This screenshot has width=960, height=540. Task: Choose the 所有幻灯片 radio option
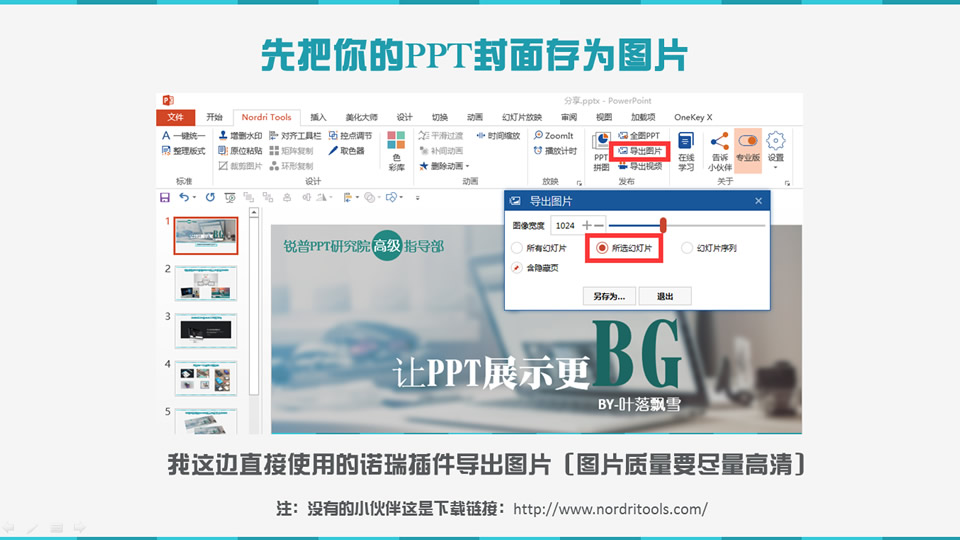pos(517,248)
